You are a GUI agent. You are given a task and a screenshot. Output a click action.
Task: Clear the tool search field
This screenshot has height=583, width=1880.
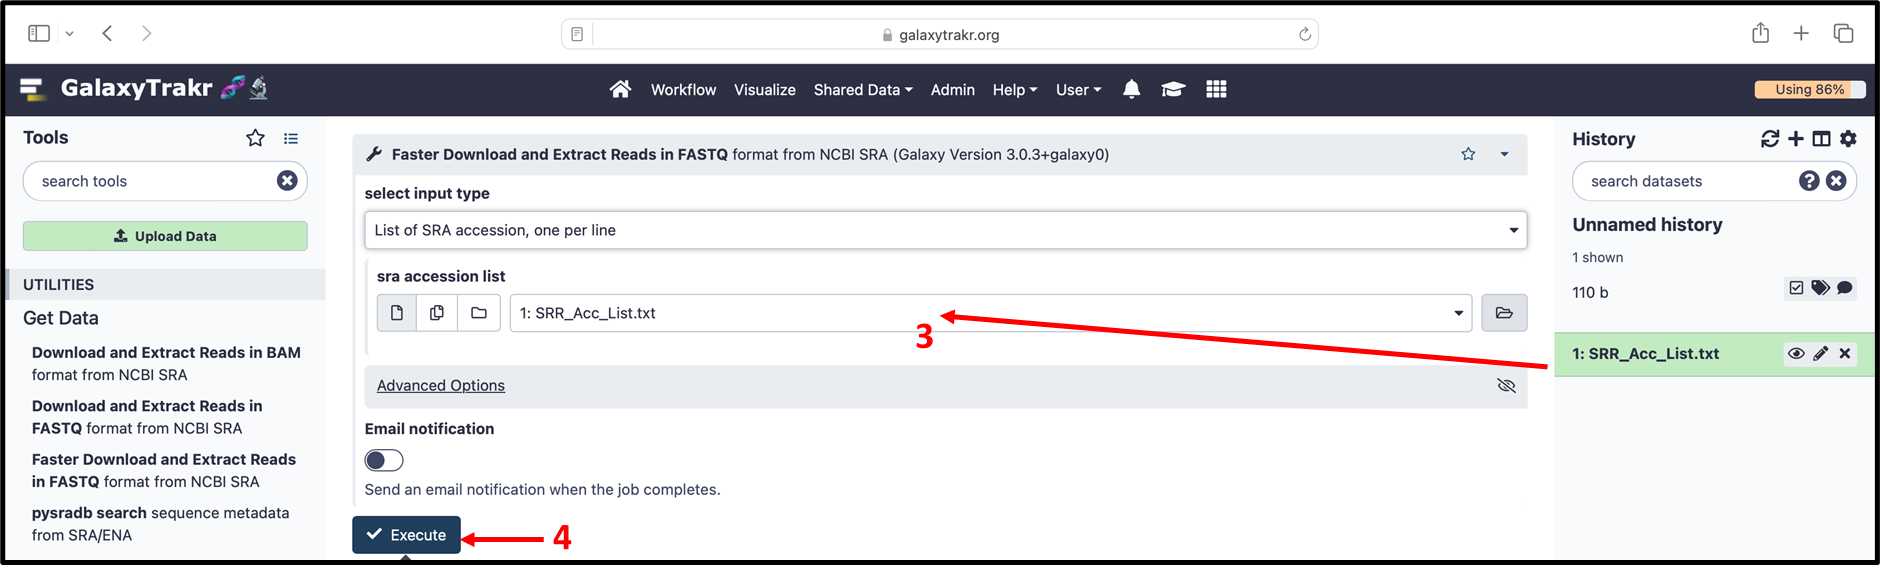(287, 181)
